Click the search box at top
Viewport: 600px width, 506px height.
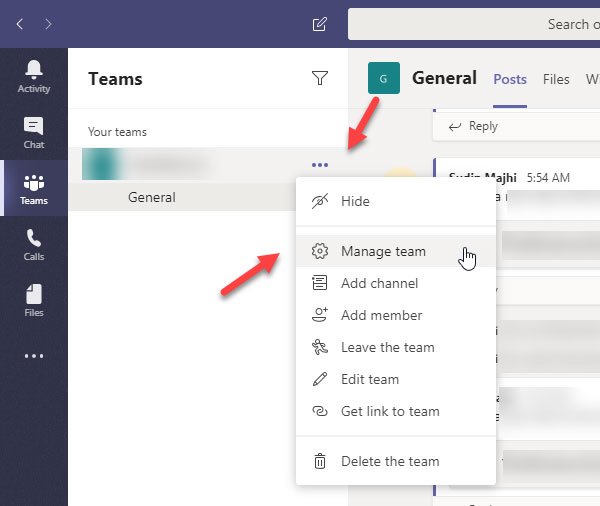474,24
